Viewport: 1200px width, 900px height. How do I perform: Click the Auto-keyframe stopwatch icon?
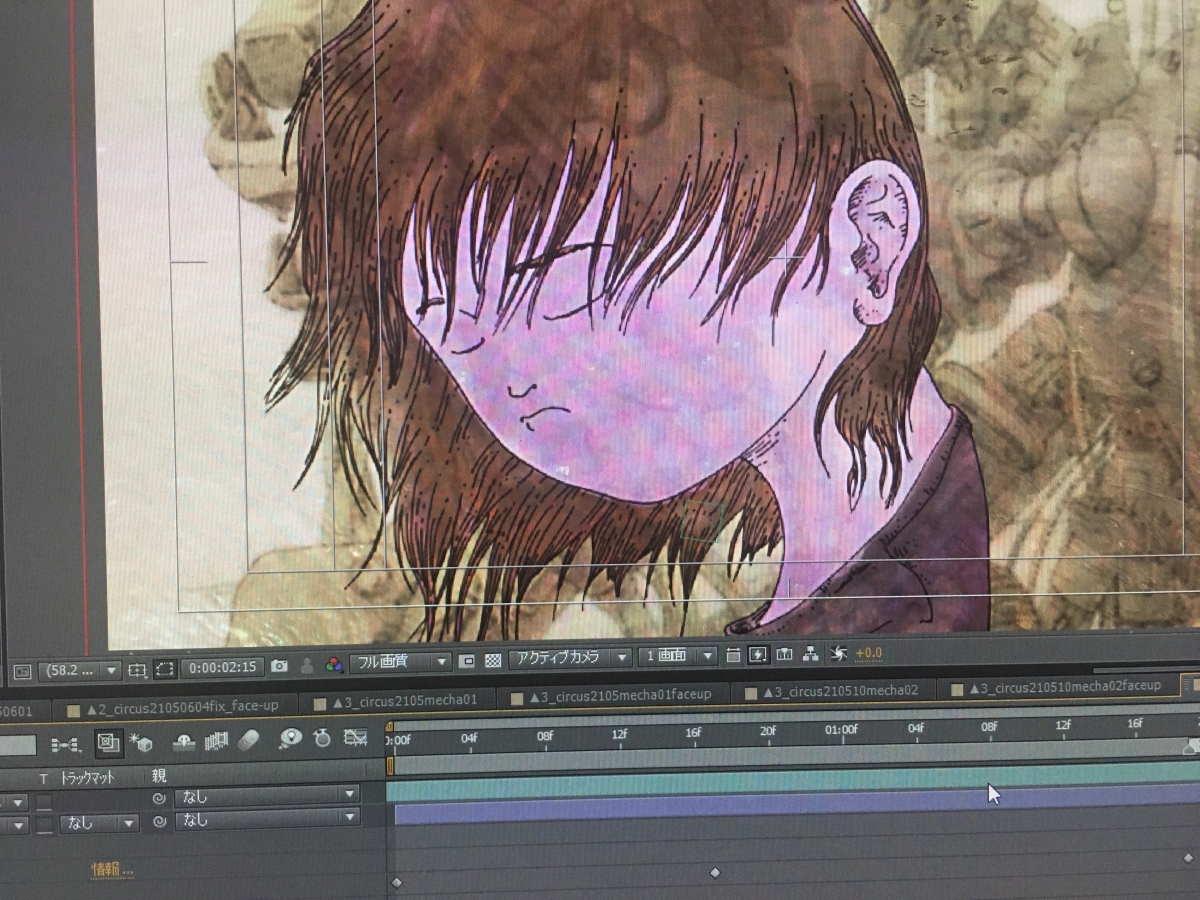322,738
